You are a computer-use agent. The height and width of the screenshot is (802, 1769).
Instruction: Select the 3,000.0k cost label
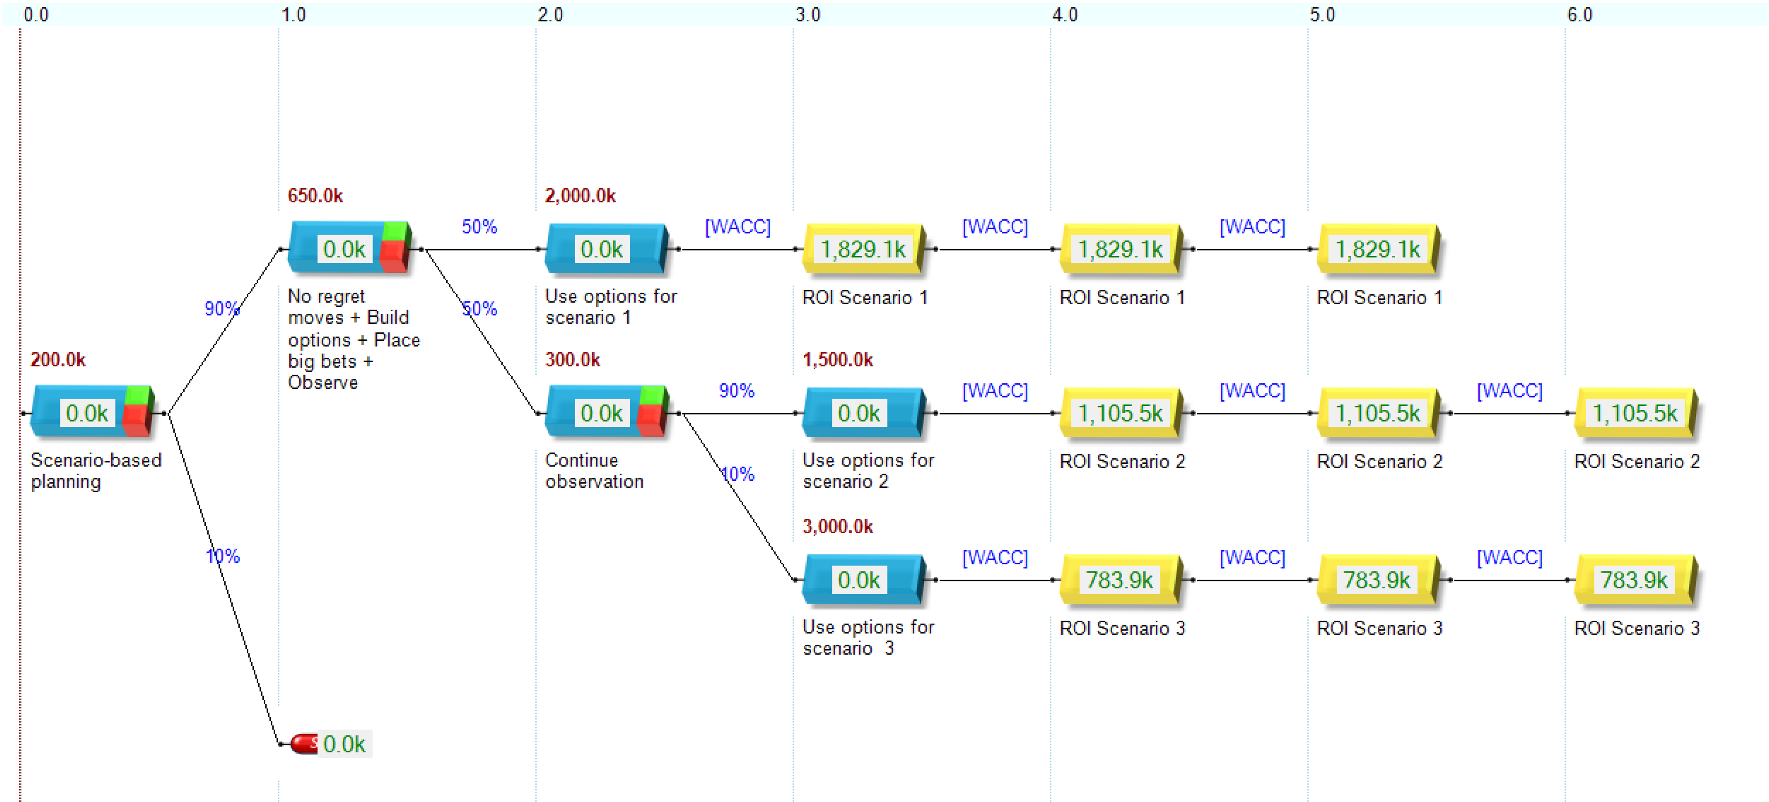pos(837,527)
